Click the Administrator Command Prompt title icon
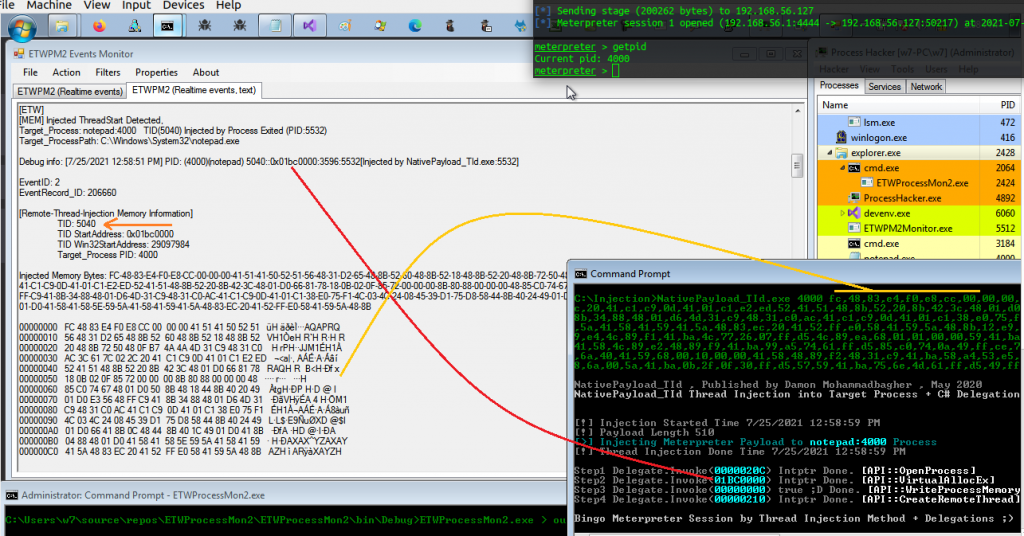Viewport: 1024px width, 536px height. pyautogui.click(x=12, y=496)
